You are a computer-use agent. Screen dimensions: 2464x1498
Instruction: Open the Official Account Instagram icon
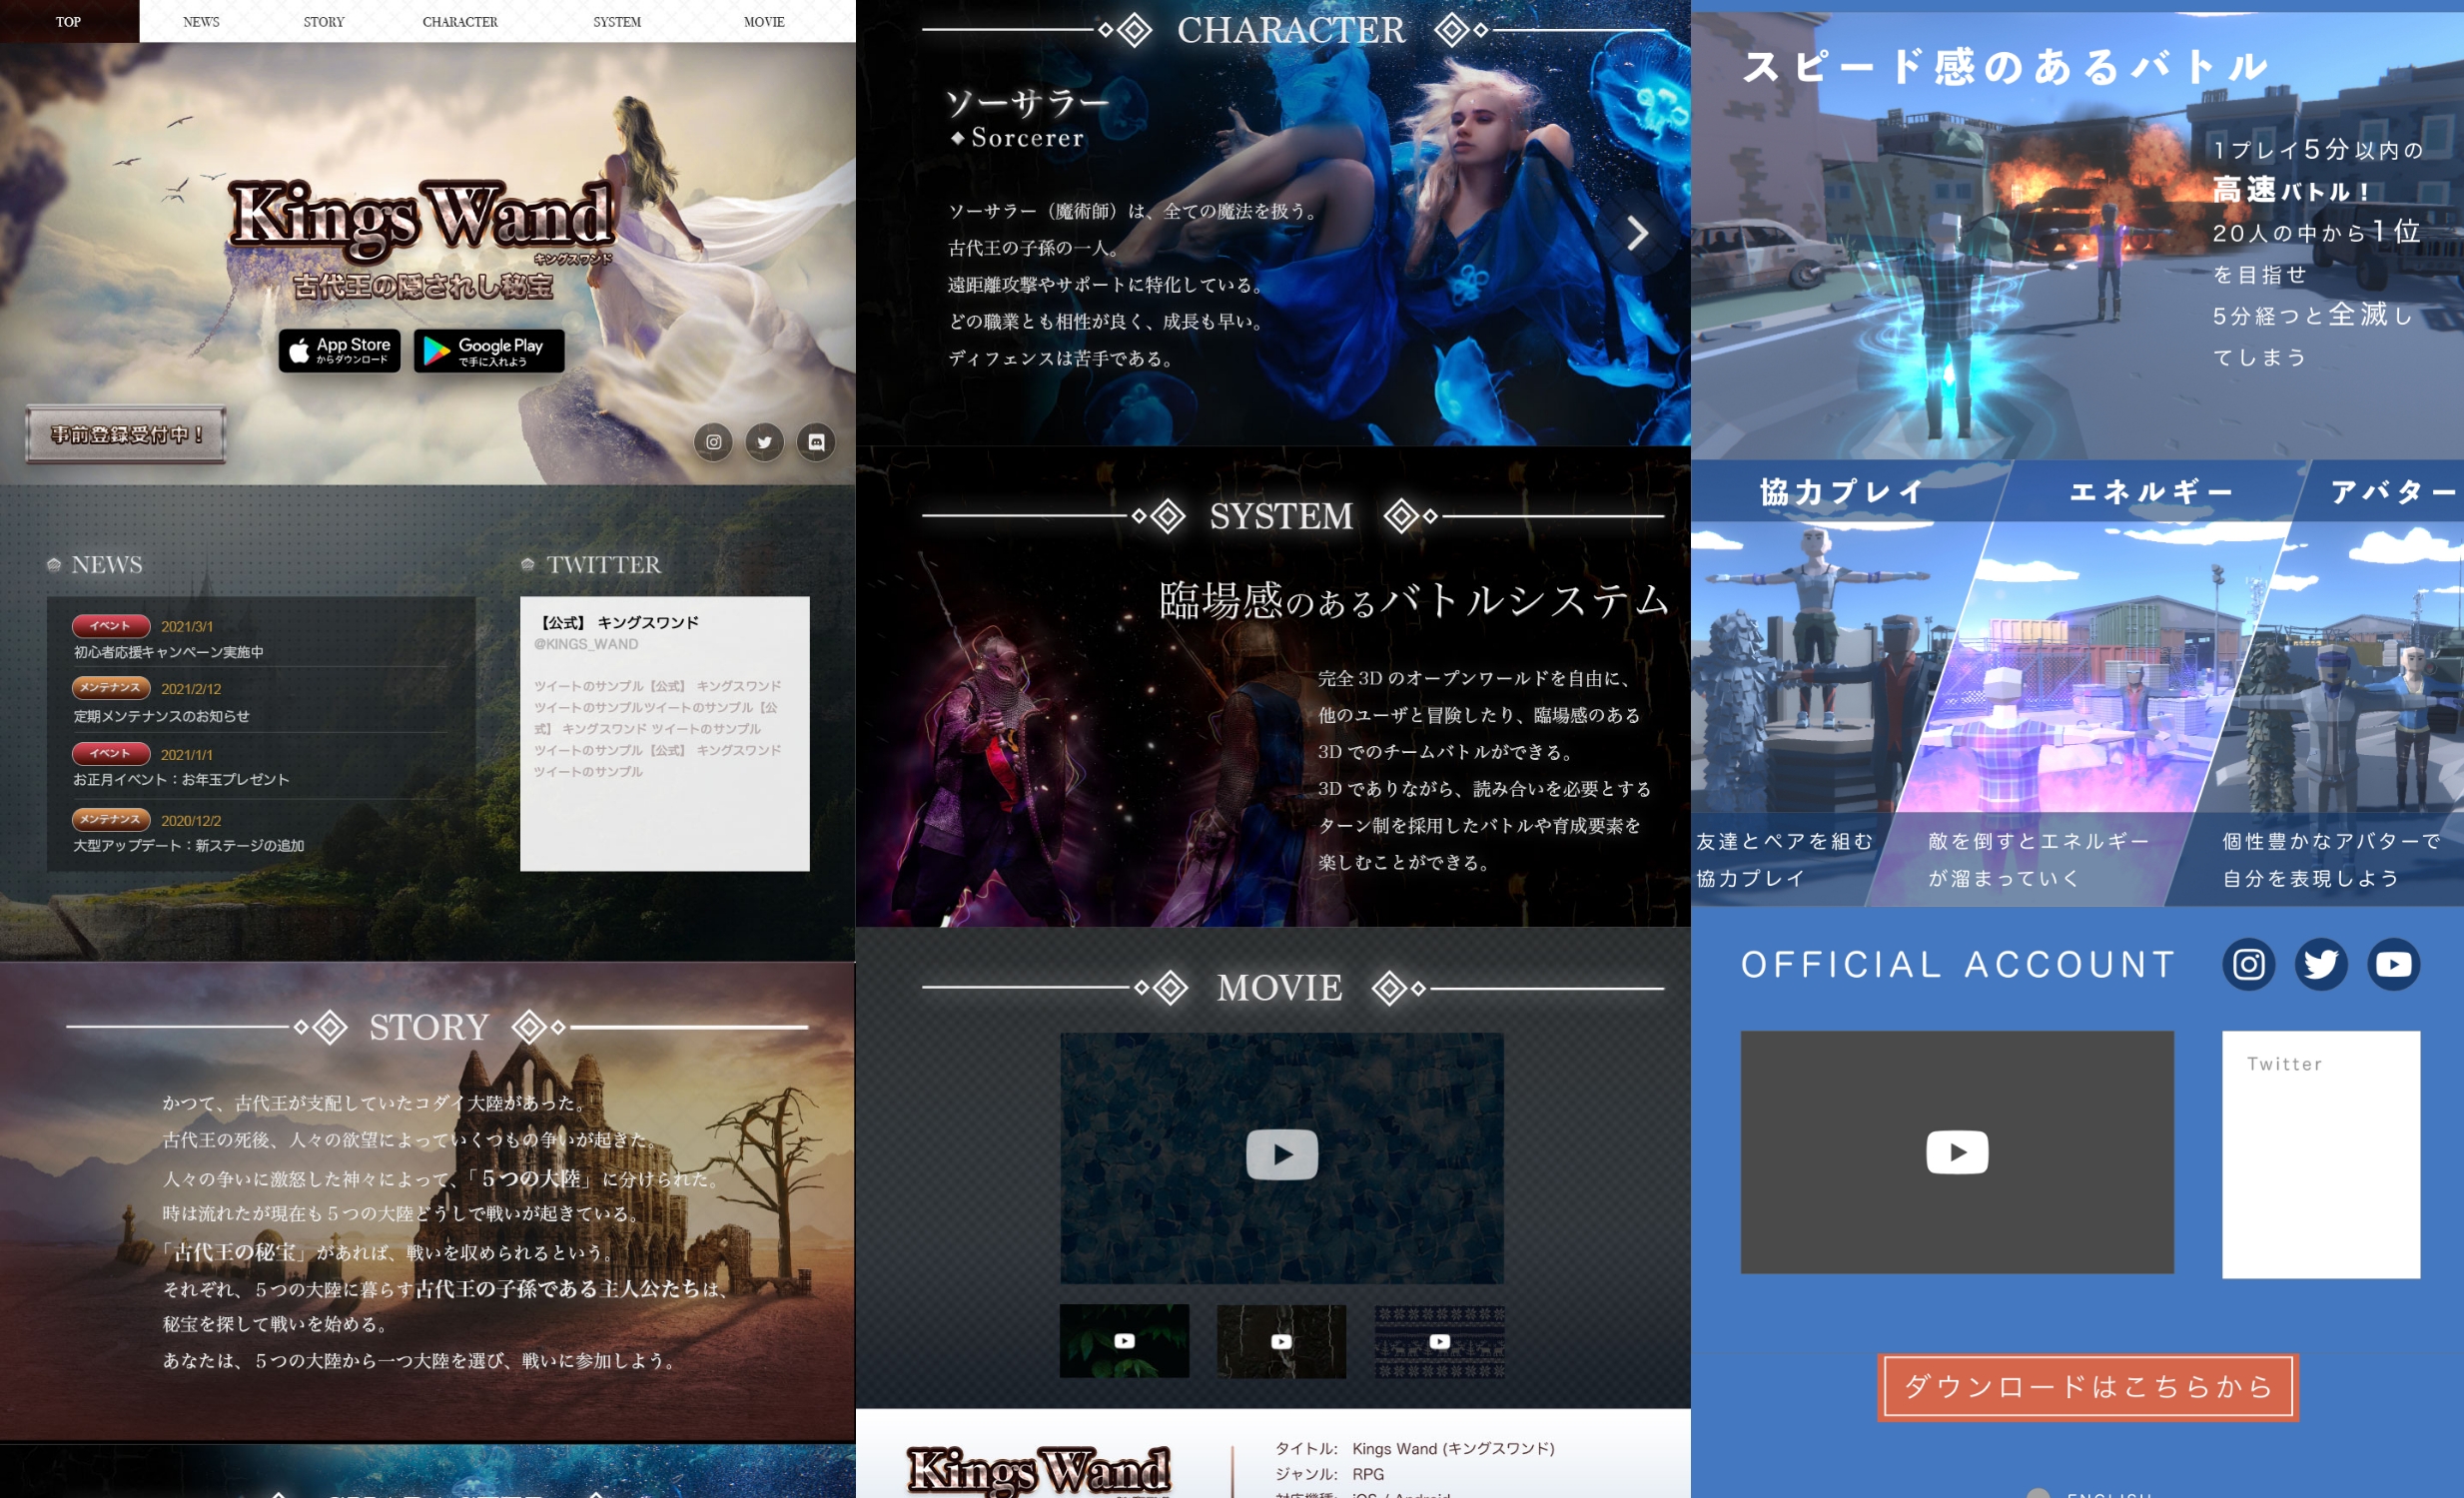tap(2248, 964)
